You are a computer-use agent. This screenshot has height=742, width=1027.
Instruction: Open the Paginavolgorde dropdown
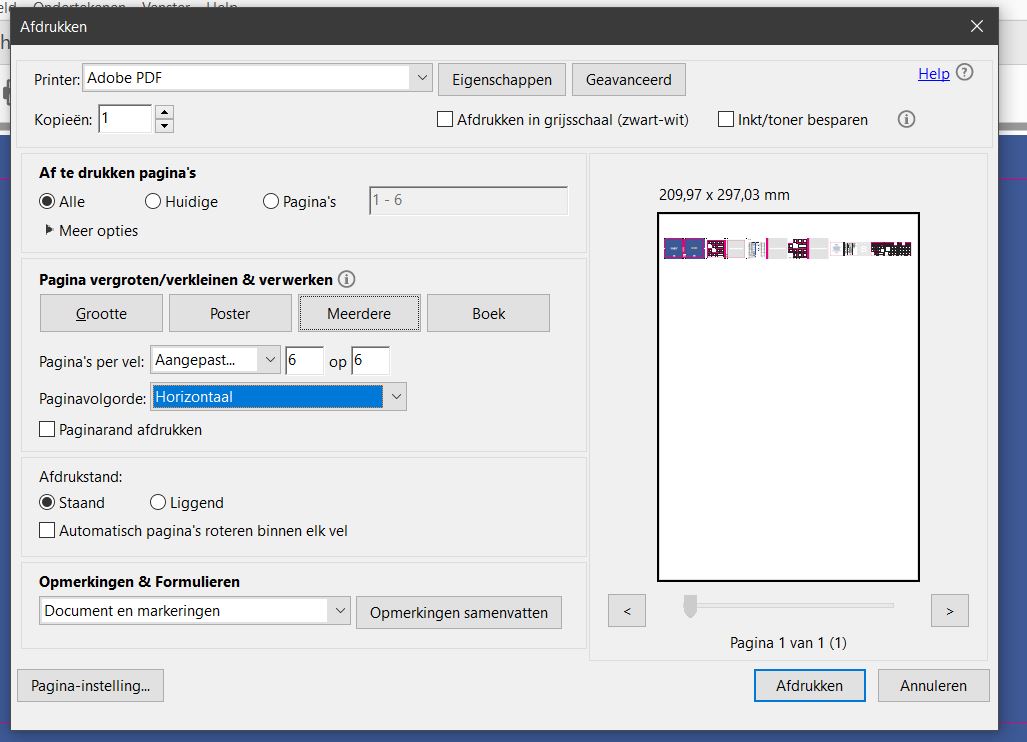point(395,396)
